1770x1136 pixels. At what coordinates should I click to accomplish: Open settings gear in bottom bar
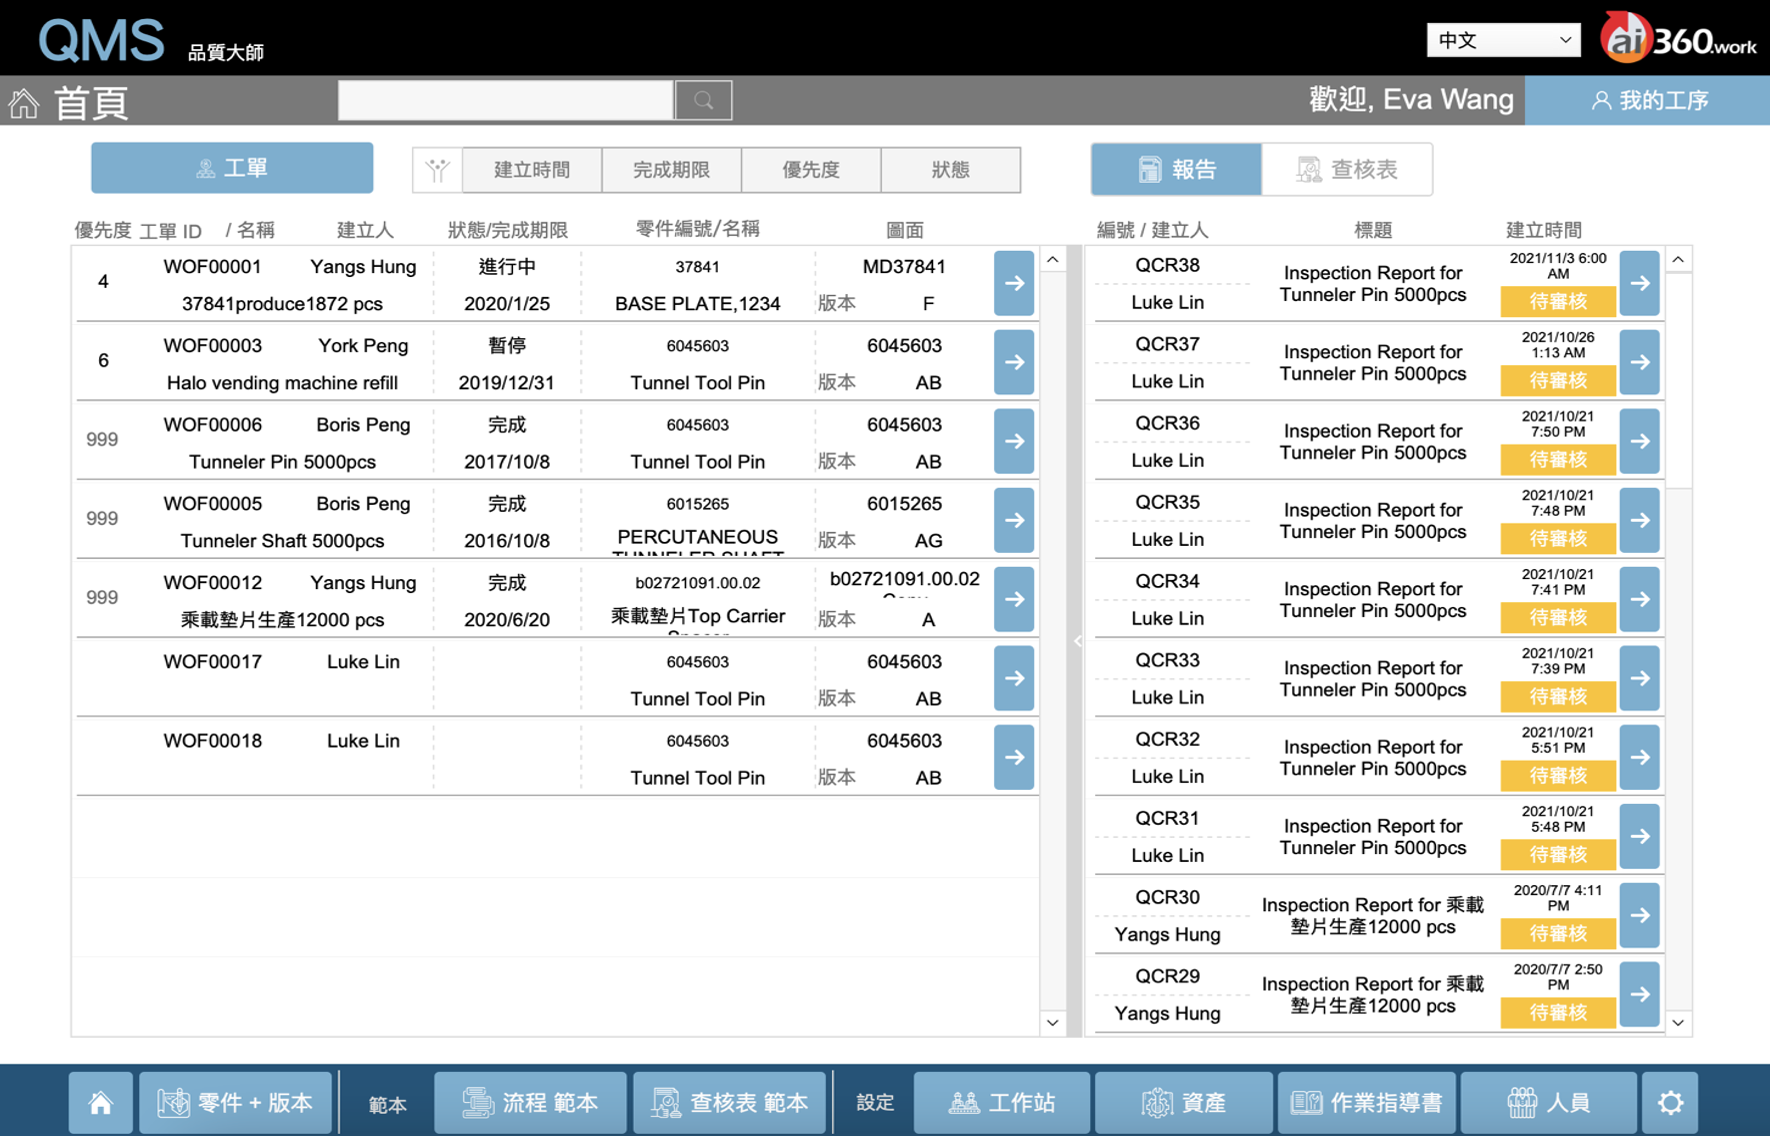(x=1670, y=1103)
